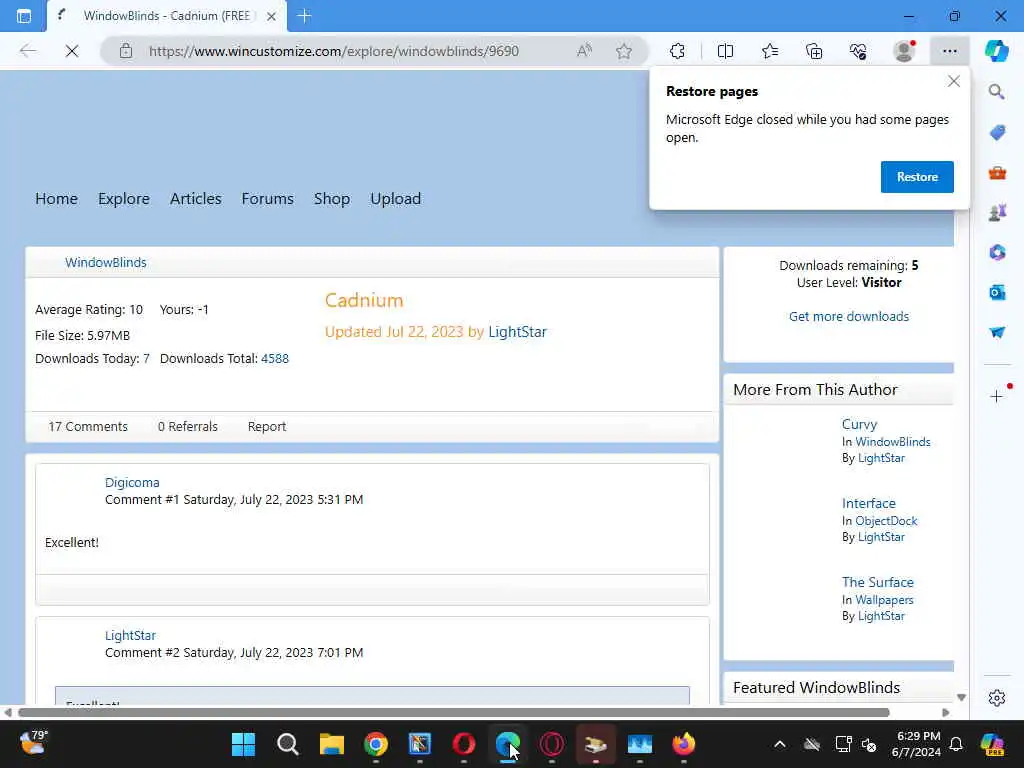Viewport: 1024px width, 768px height.
Task: Dismiss the Restore pages popup
Action: tap(953, 82)
